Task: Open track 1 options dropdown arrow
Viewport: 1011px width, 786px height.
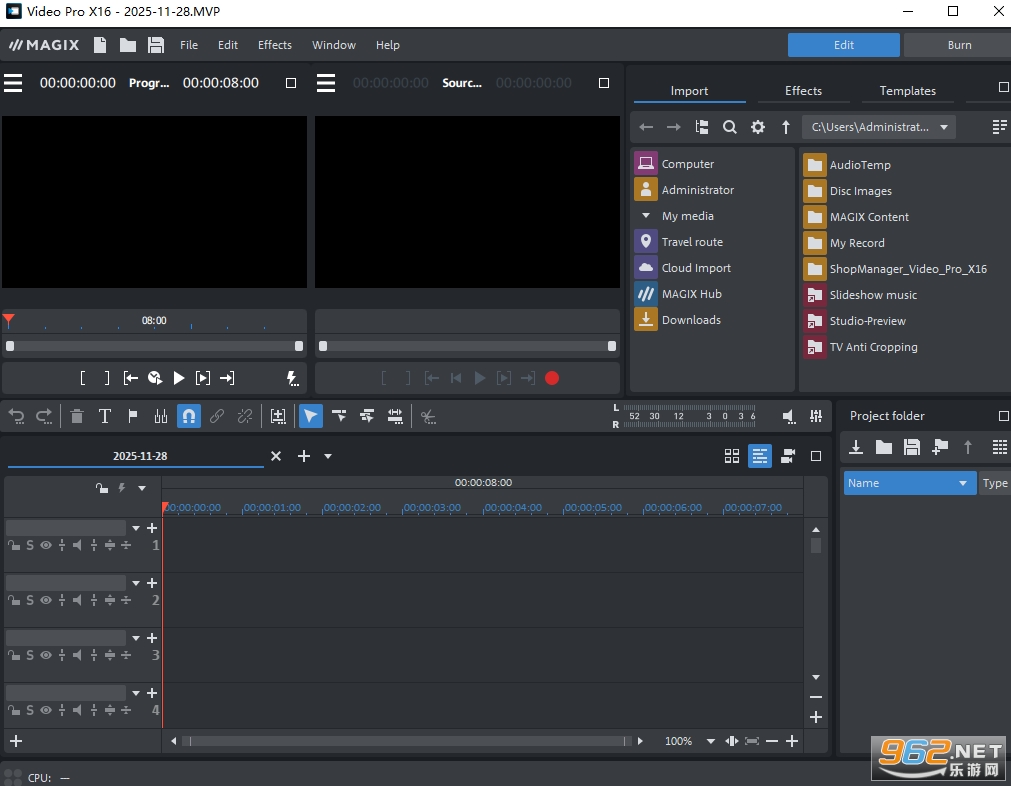Action: click(136, 528)
